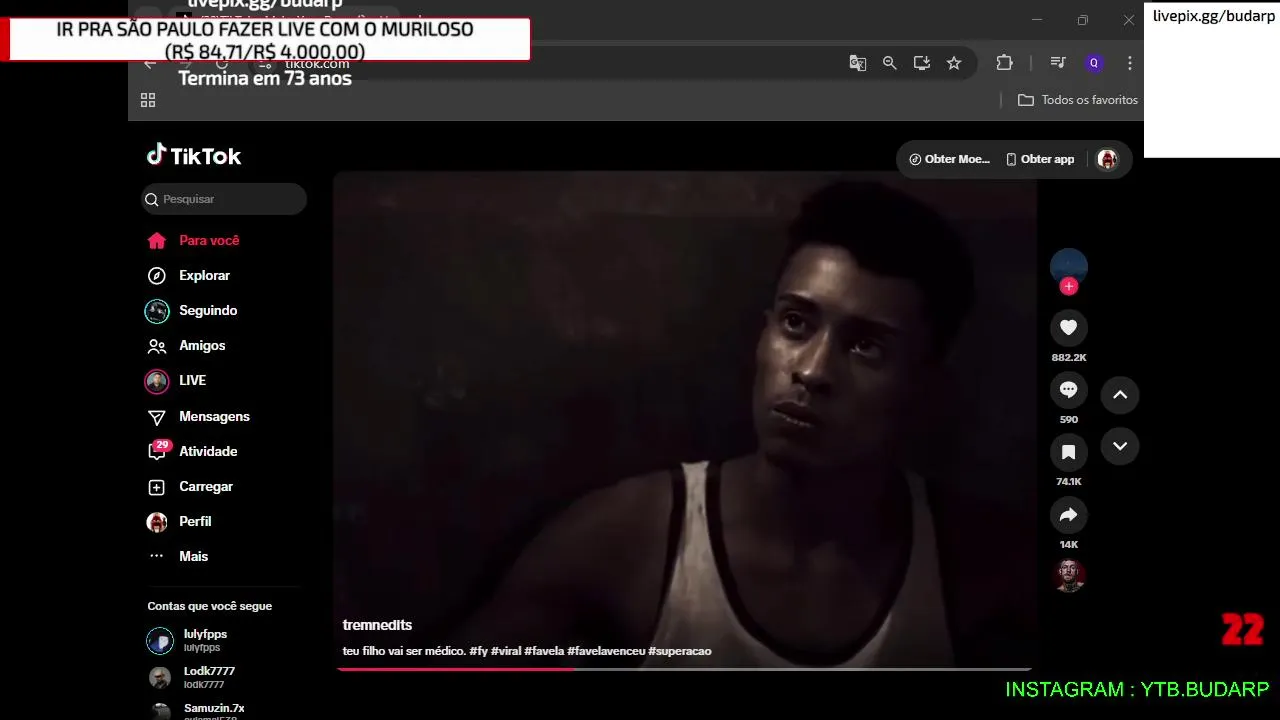
Task: Seek in the video progress bar
Action: click(684, 669)
